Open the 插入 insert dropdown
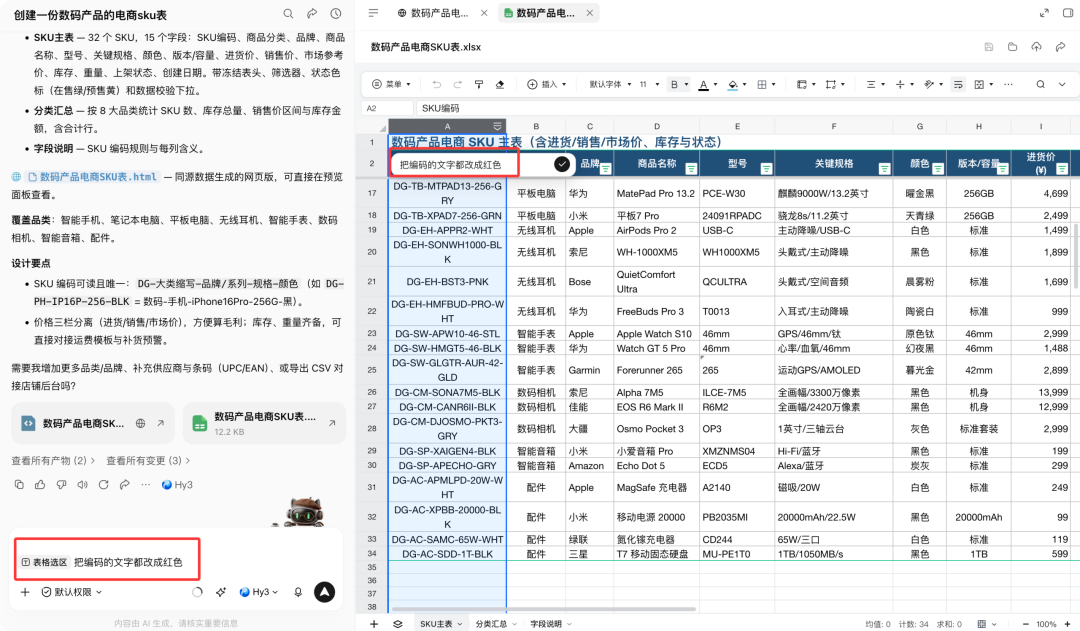This screenshot has width=1080, height=631. point(546,84)
